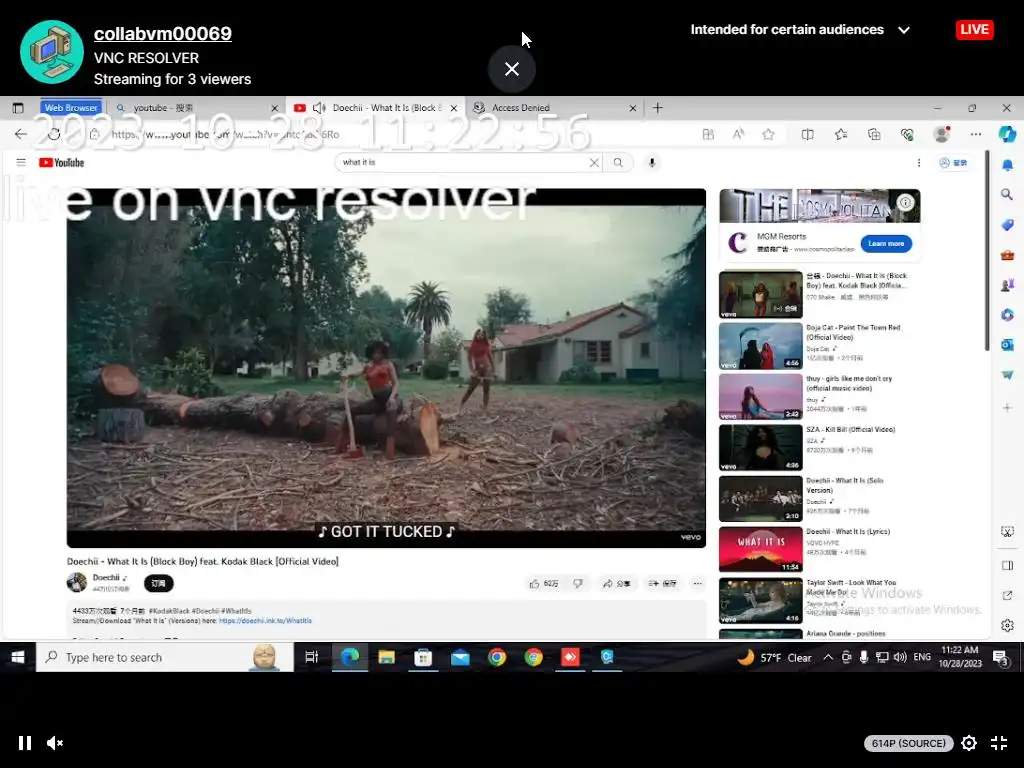Open Browser essentials heart icon

click(907, 134)
